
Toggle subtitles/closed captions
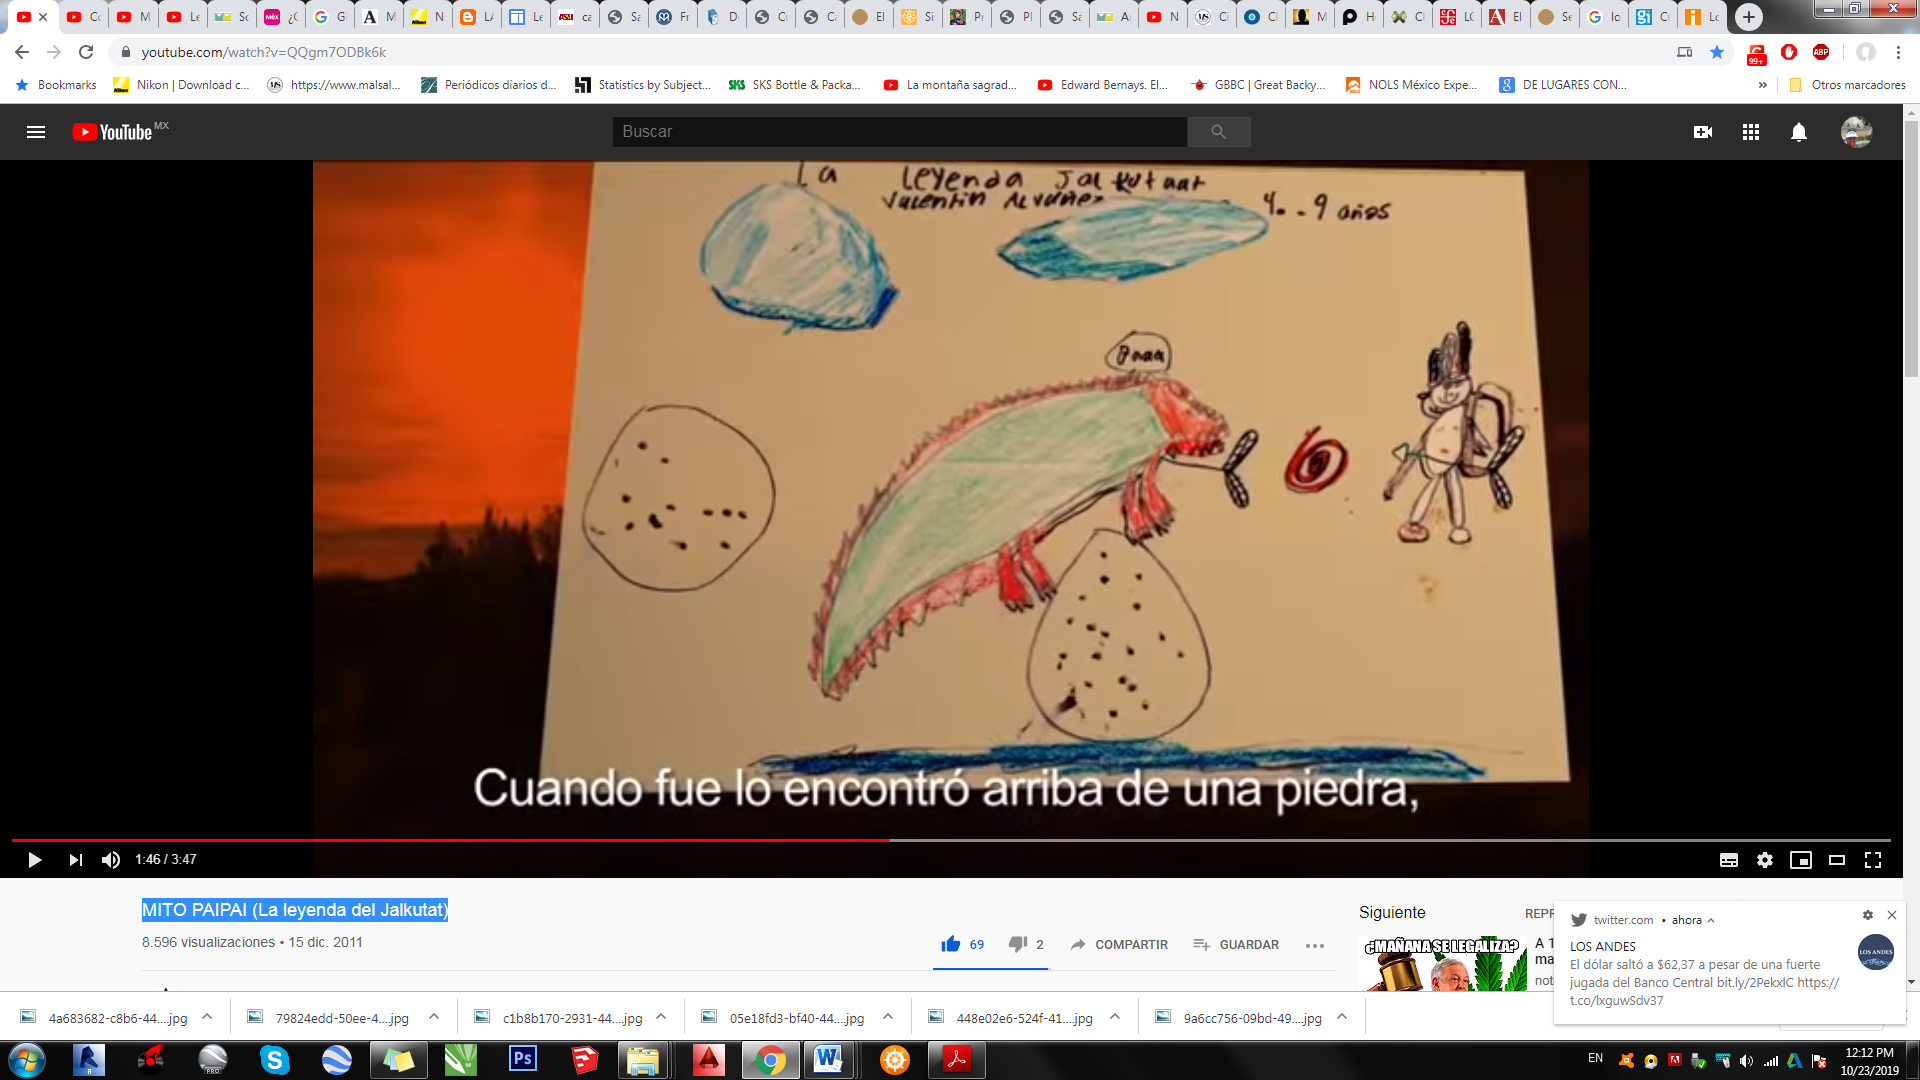(x=1728, y=860)
